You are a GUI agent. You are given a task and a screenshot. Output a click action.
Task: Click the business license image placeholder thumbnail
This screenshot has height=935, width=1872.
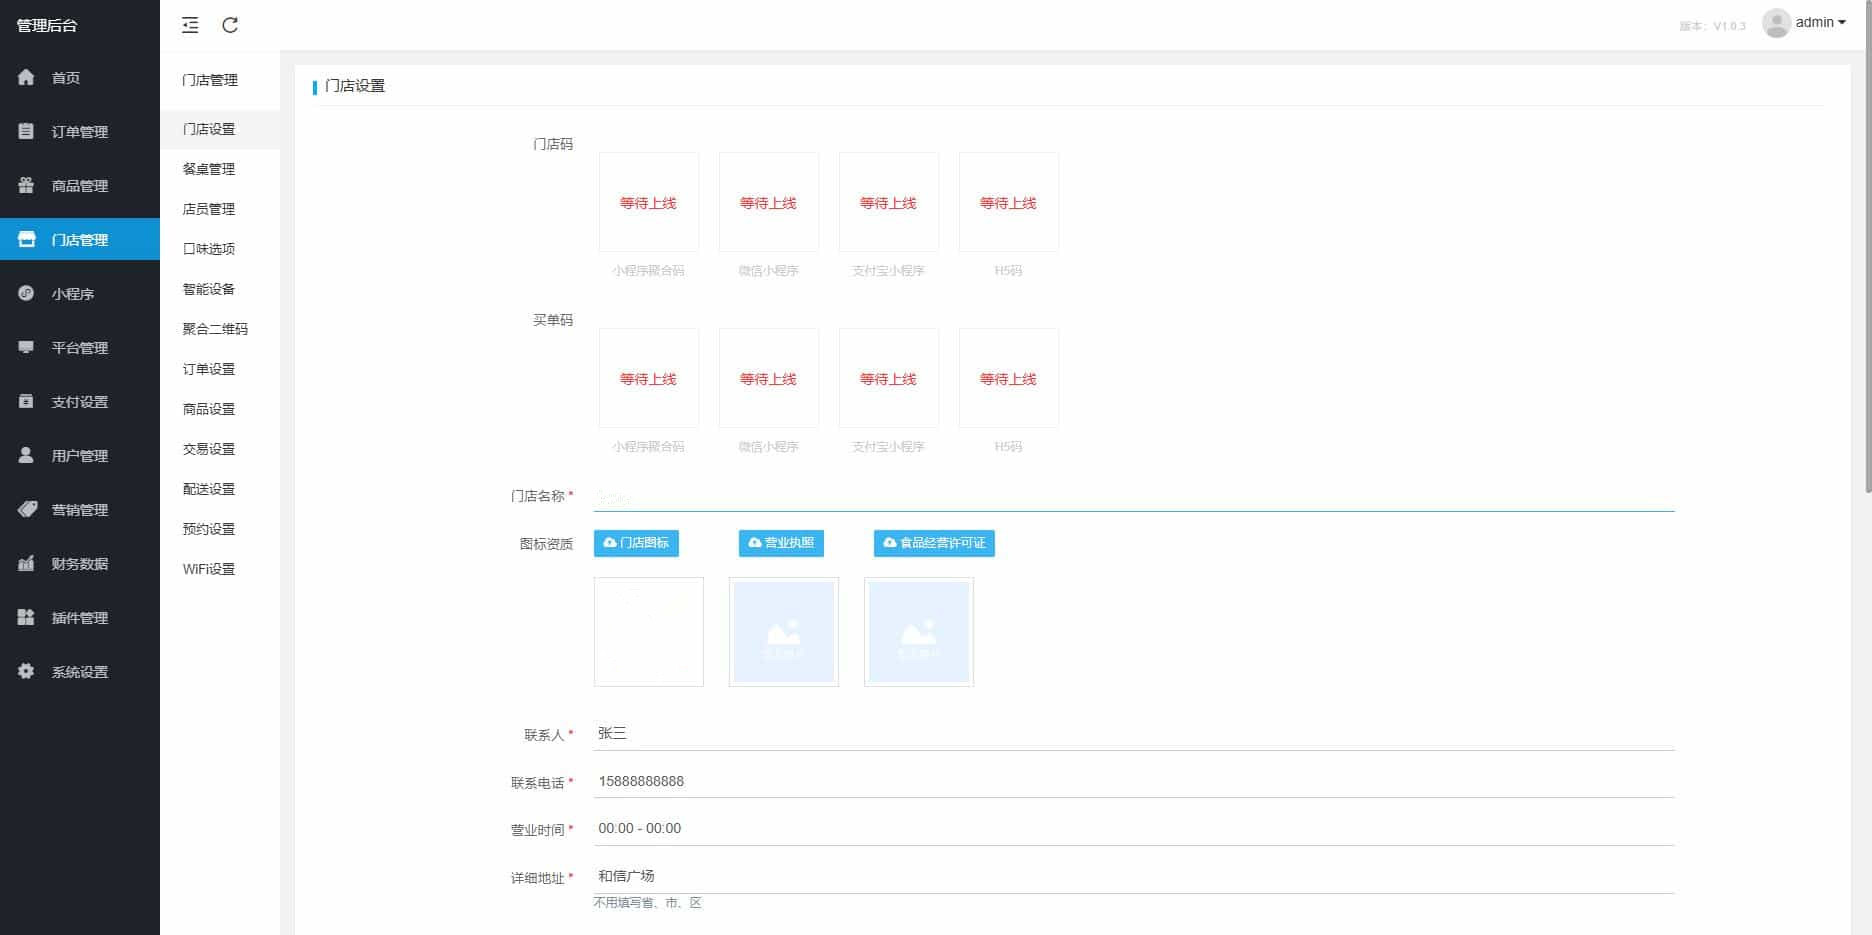coord(783,632)
